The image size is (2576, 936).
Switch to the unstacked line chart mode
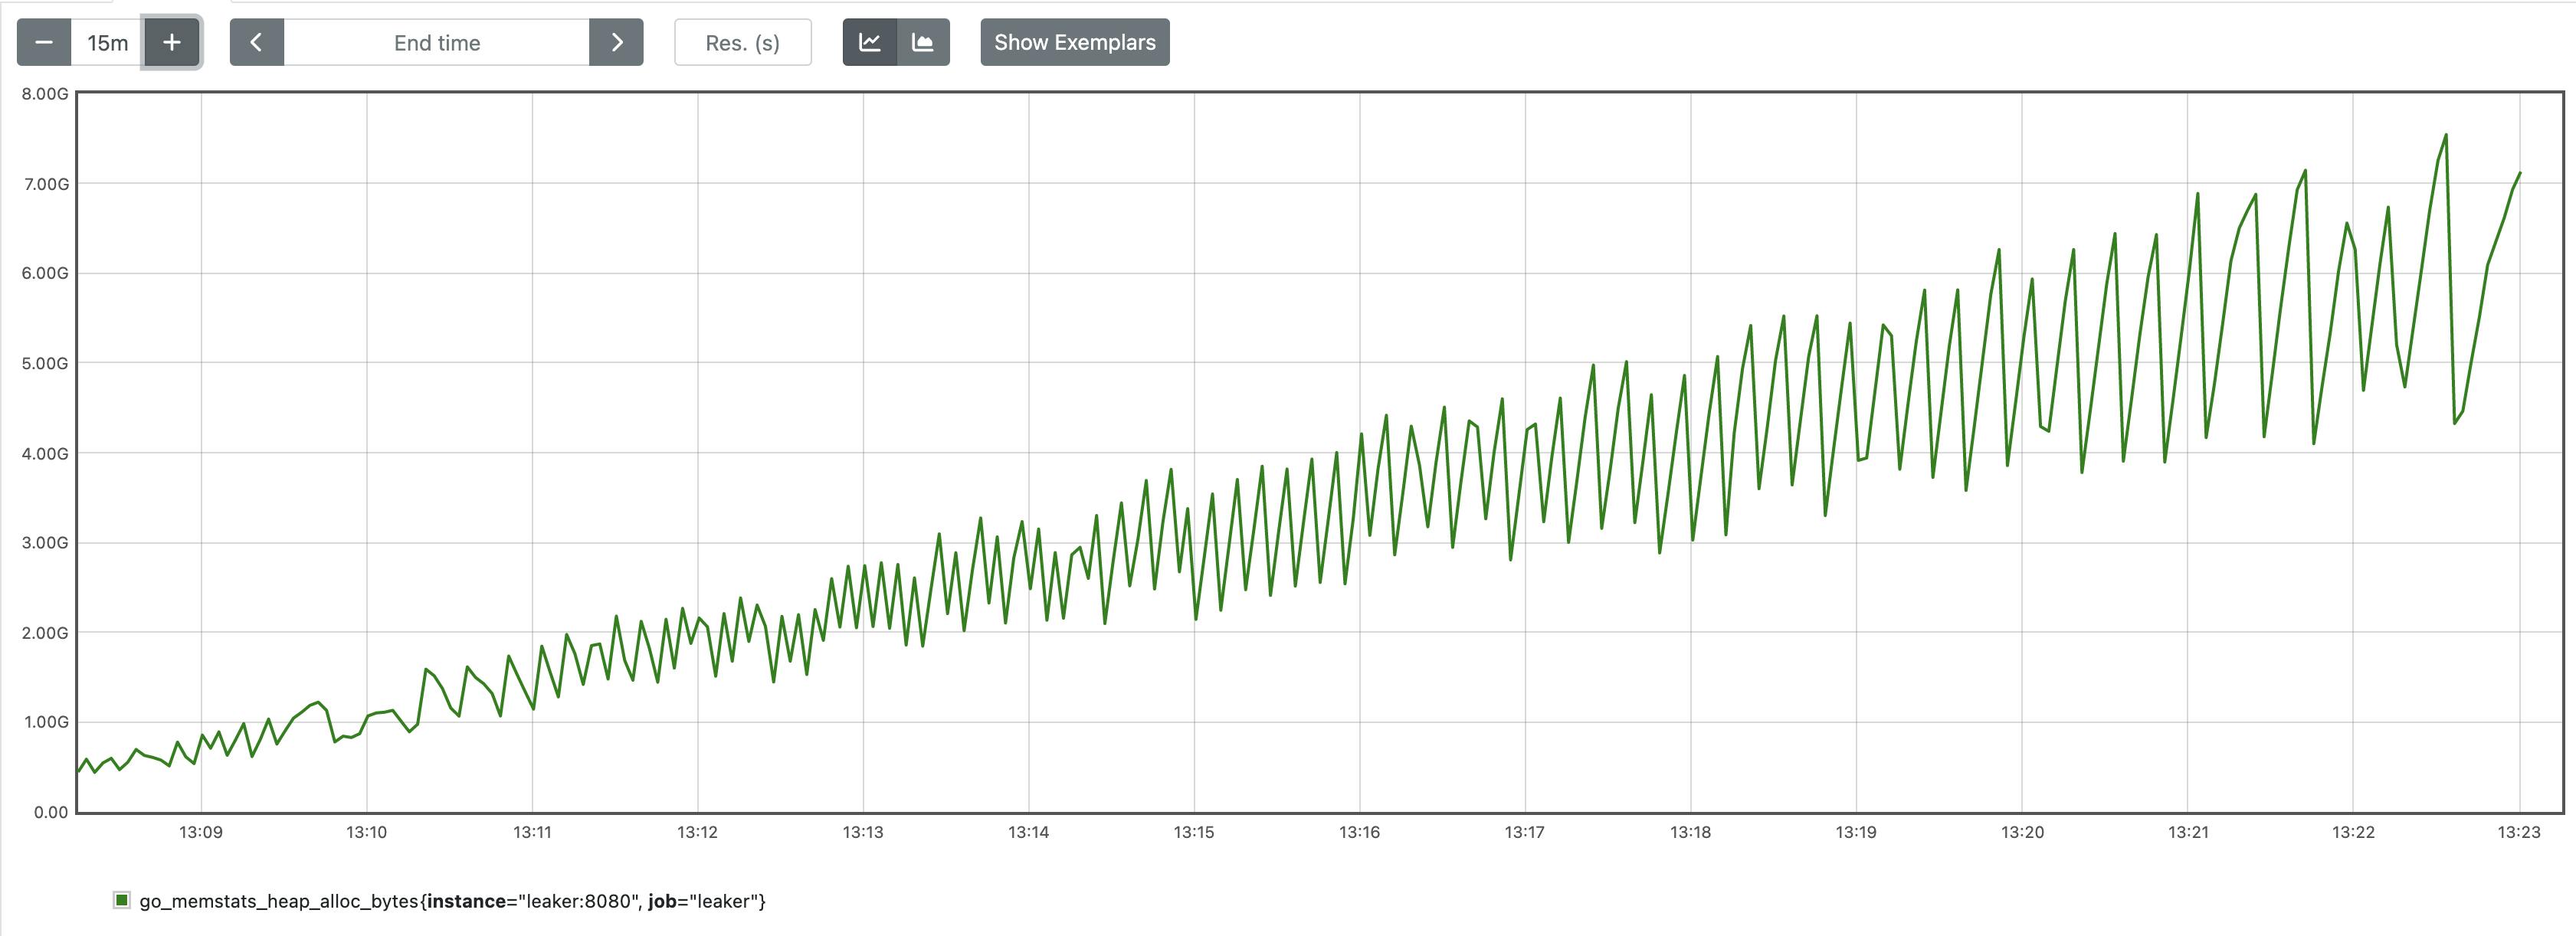coord(870,42)
